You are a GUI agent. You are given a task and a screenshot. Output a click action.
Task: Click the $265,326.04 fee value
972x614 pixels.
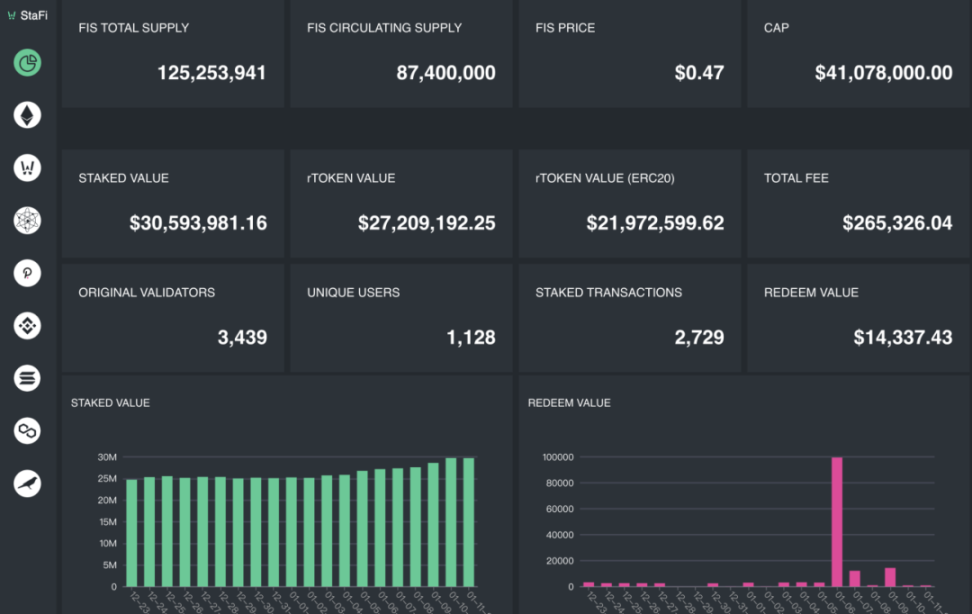[x=897, y=223]
